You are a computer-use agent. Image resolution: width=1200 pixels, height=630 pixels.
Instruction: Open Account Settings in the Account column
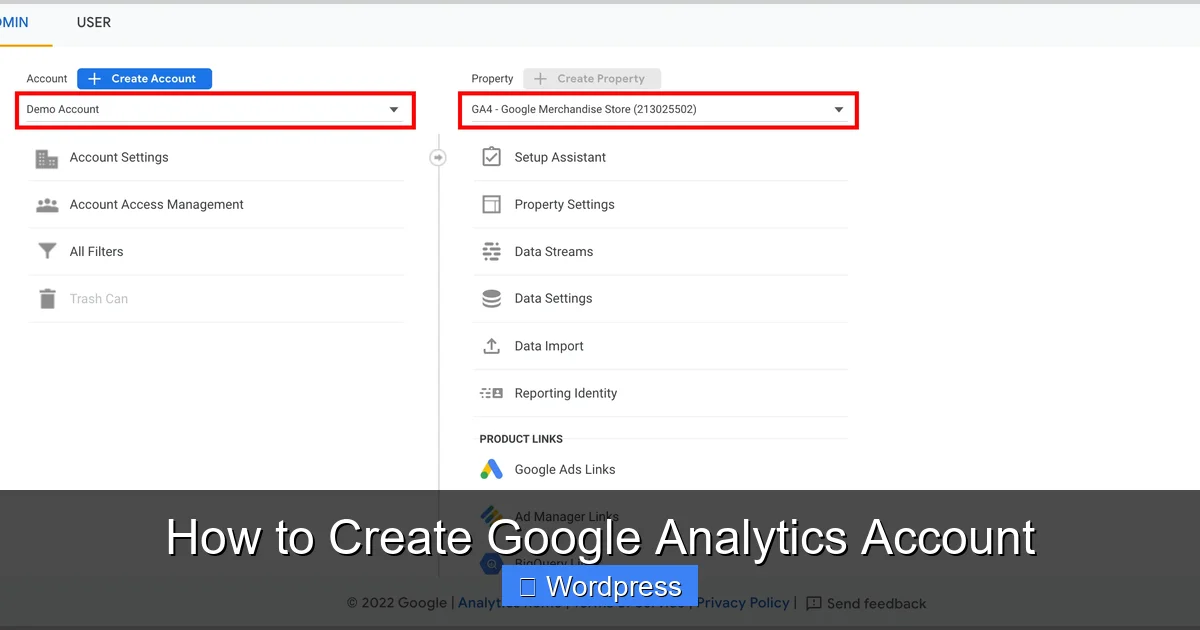coord(118,157)
